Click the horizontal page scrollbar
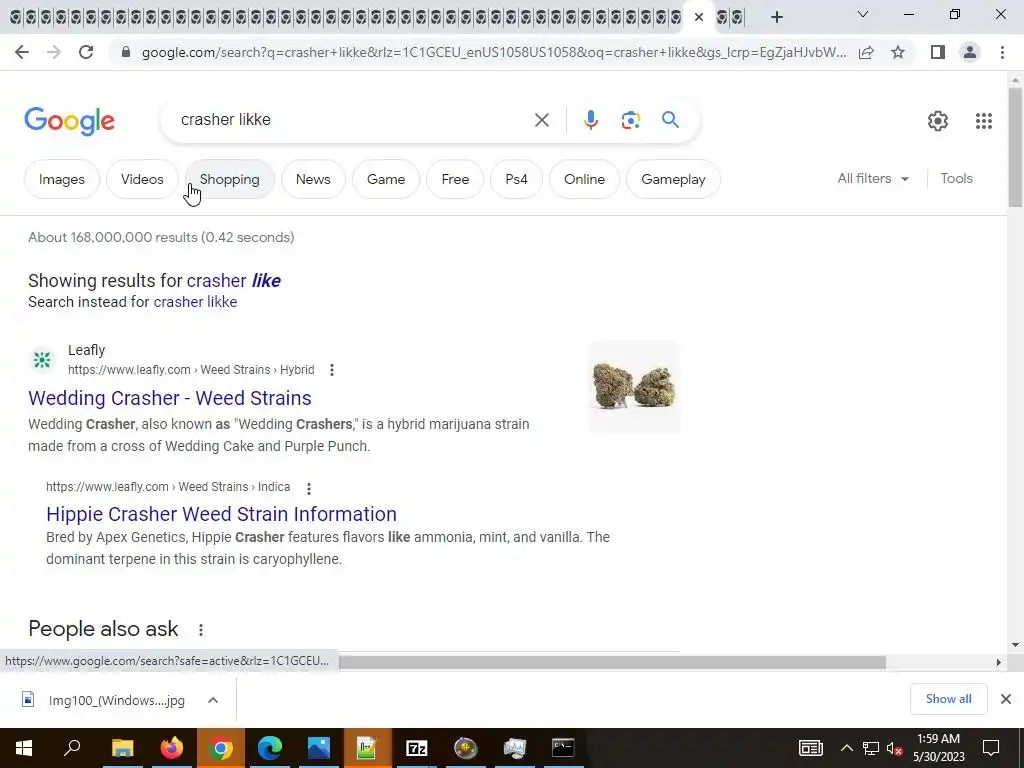1024x768 pixels. click(x=612, y=662)
